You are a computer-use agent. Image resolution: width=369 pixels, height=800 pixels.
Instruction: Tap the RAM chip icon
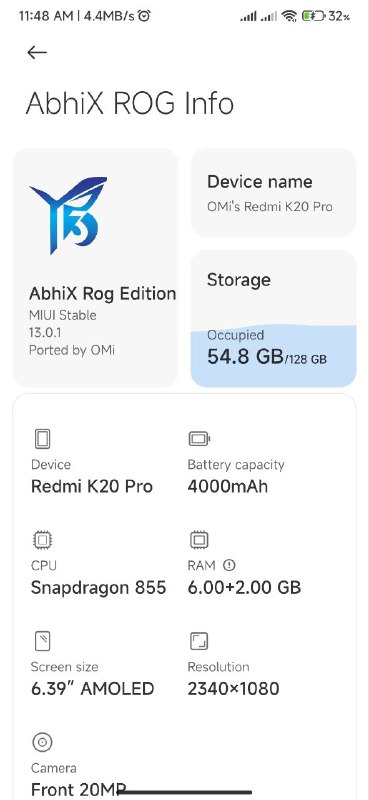click(x=199, y=540)
